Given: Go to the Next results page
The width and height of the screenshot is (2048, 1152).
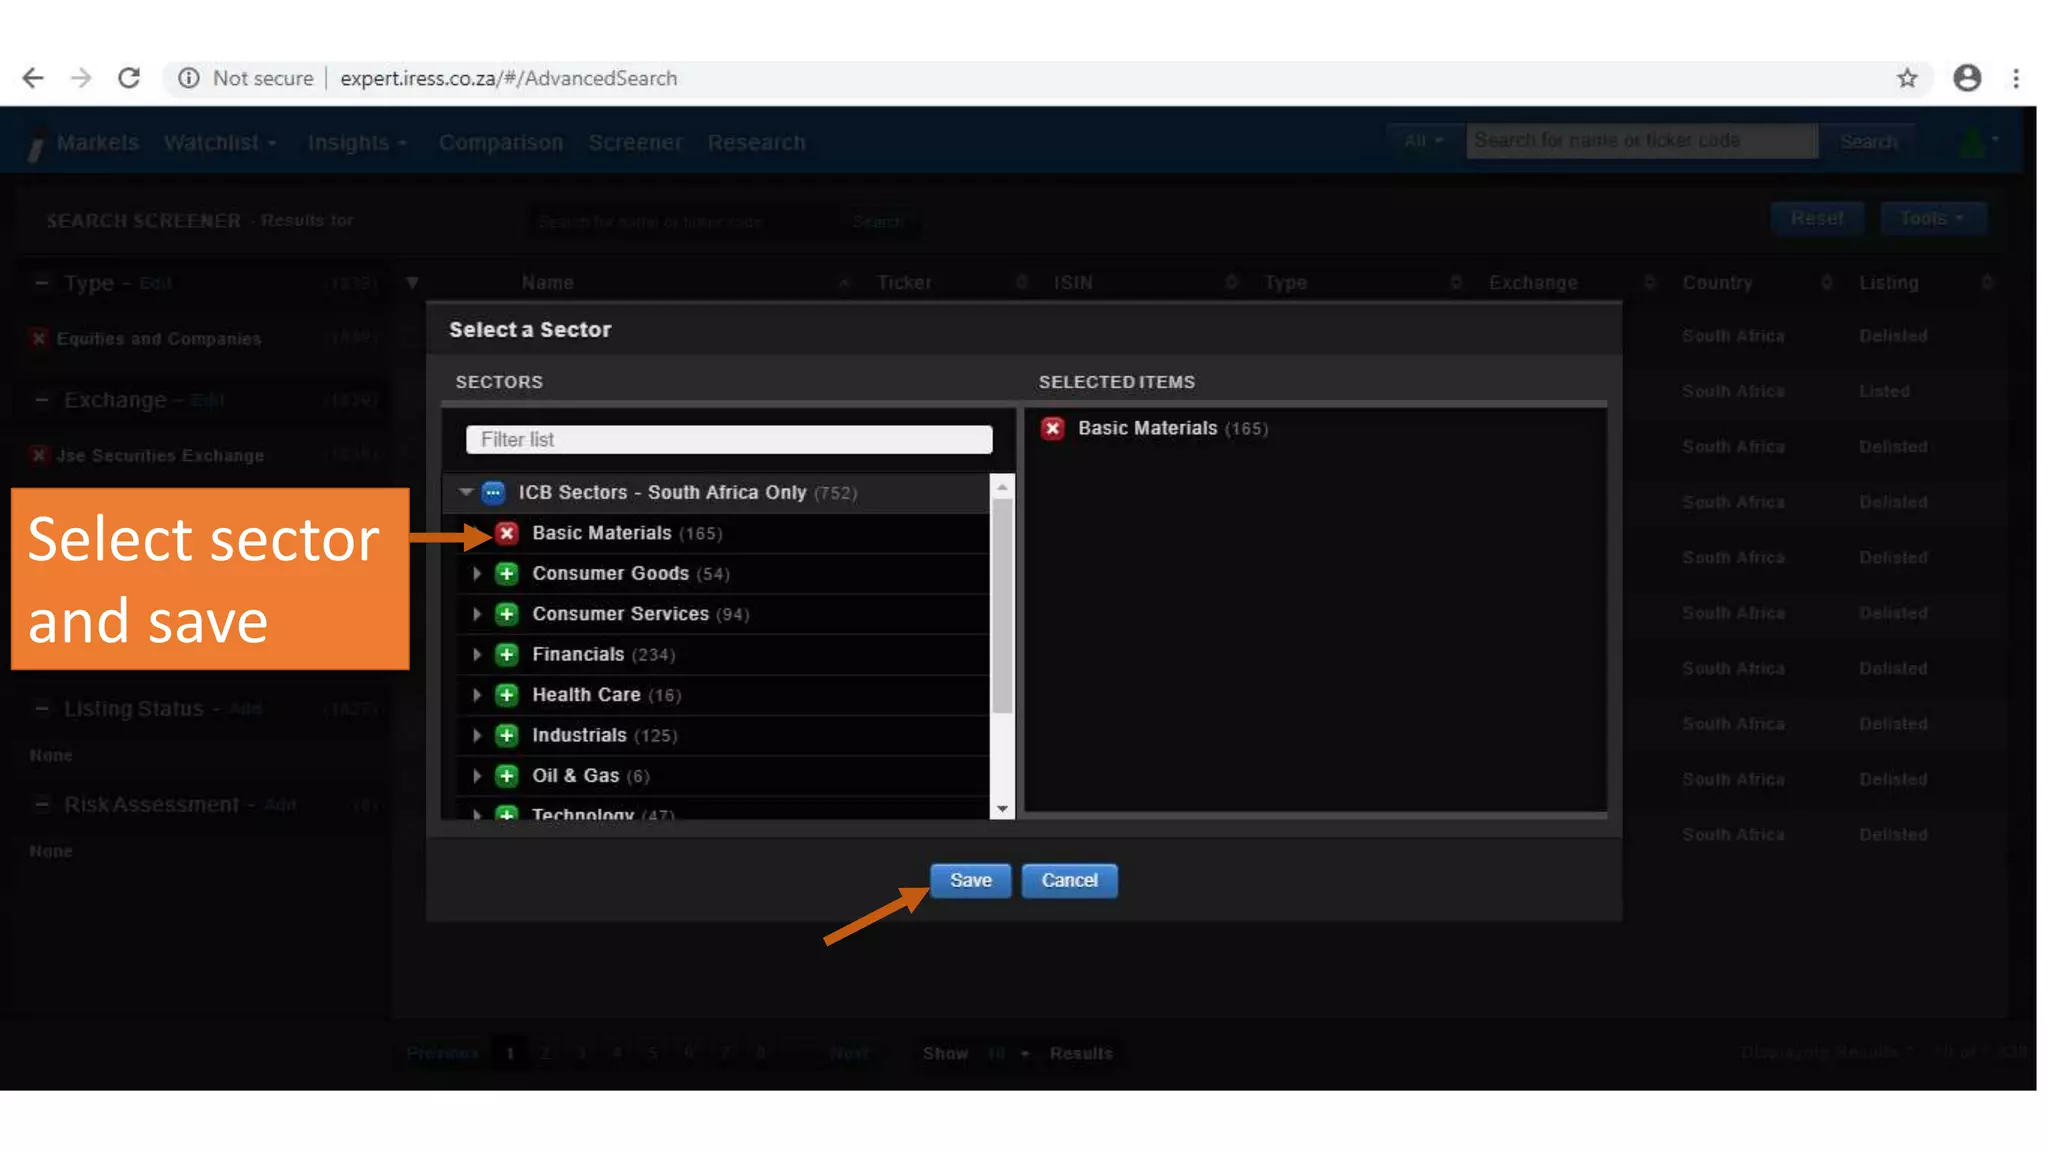Looking at the screenshot, I should 849,1053.
